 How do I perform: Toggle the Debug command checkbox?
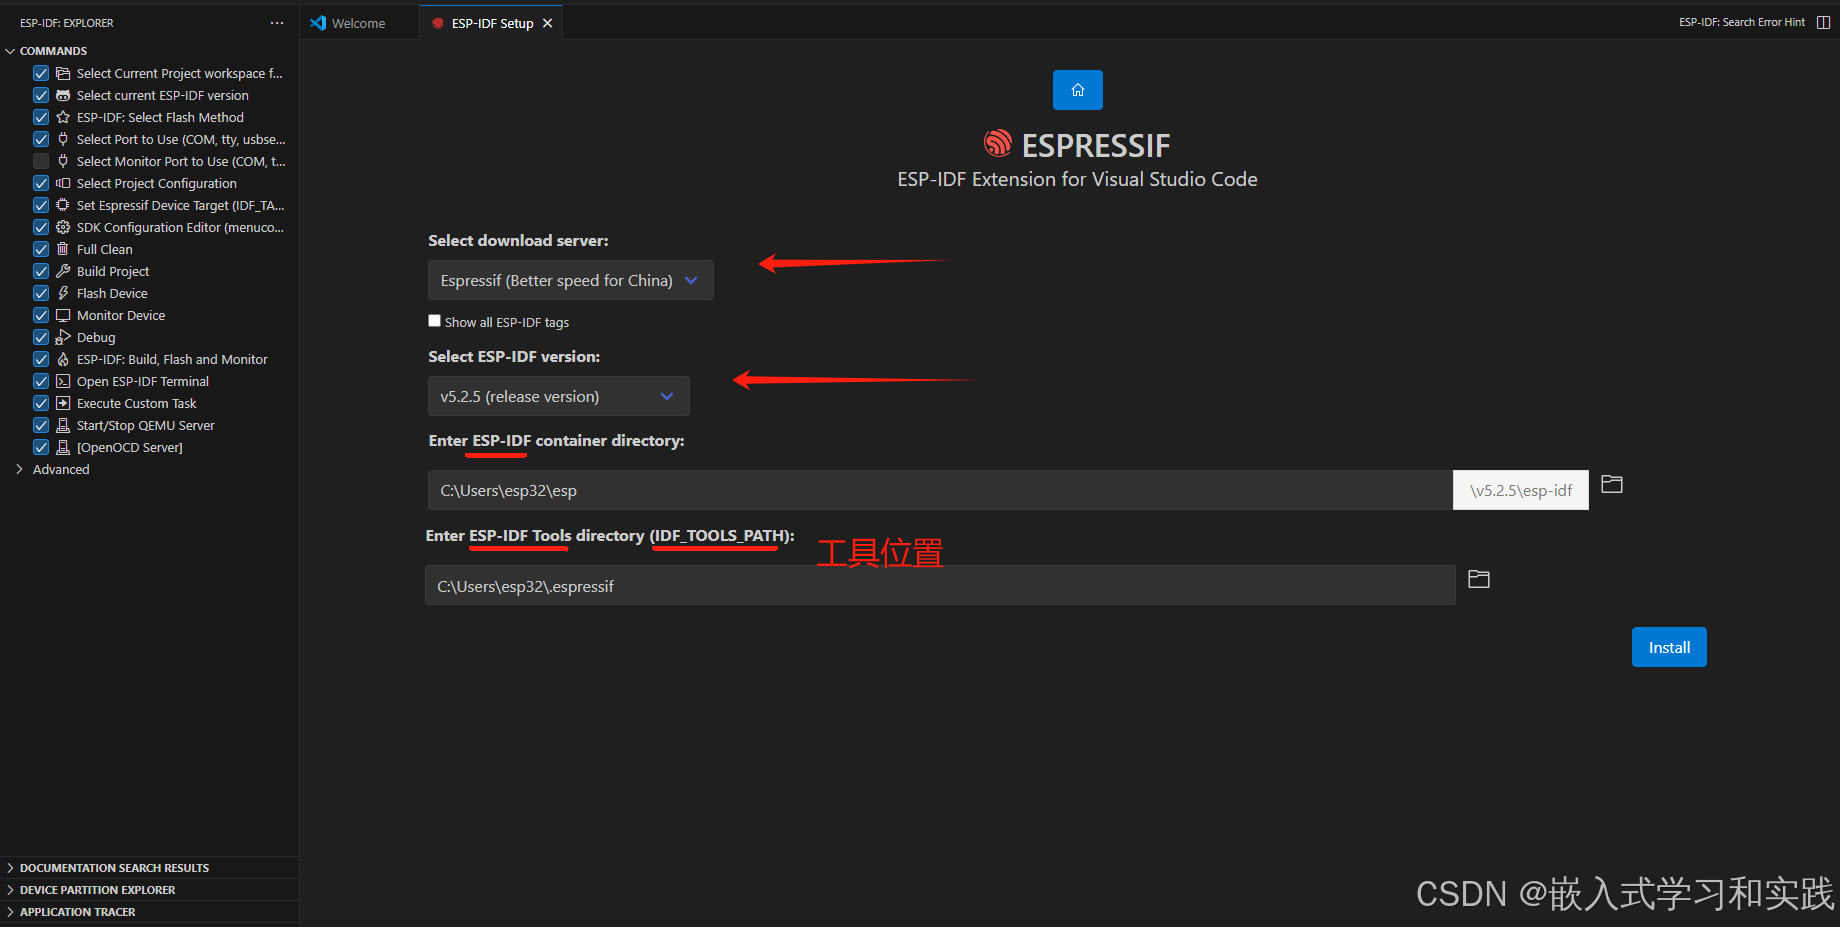[x=41, y=337]
